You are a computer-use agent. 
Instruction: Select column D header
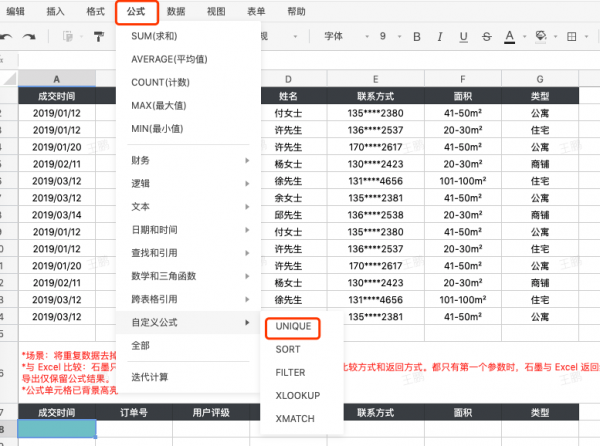click(x=288, y=79)
